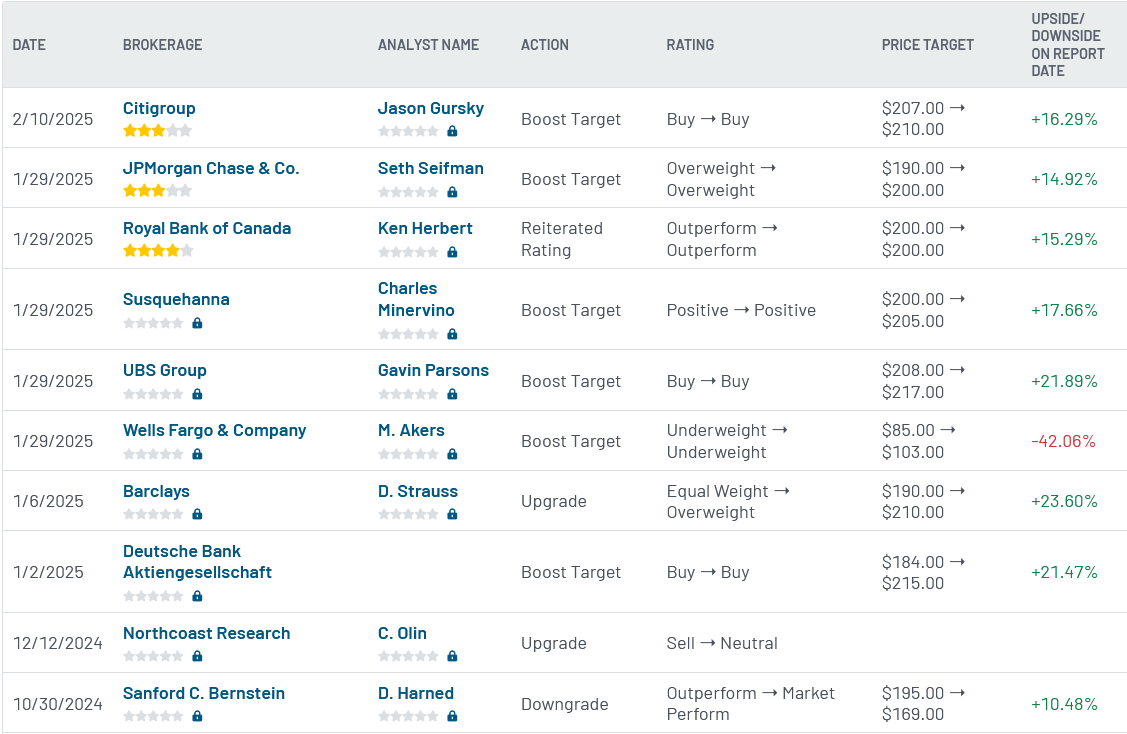View analyst Gavin Parsons' profile
The height and width of the screenshot is (734, 1127).
click(x=433, y=370)
